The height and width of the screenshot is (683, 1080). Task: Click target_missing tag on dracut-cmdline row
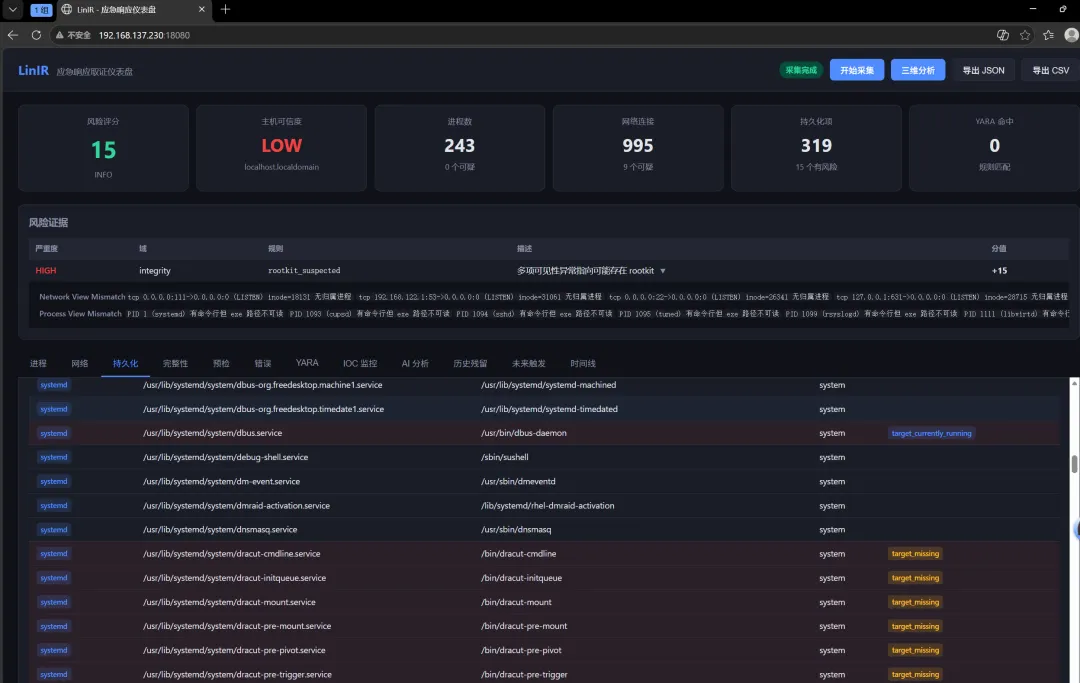915,554
